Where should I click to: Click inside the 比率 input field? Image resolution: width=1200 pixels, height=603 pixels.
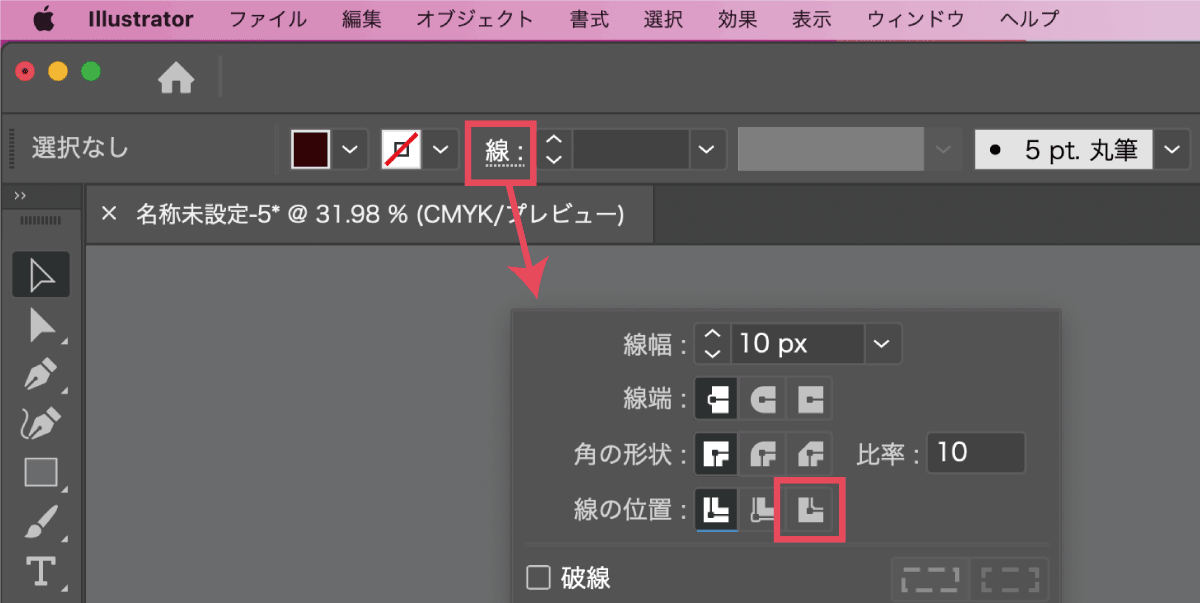975,452
